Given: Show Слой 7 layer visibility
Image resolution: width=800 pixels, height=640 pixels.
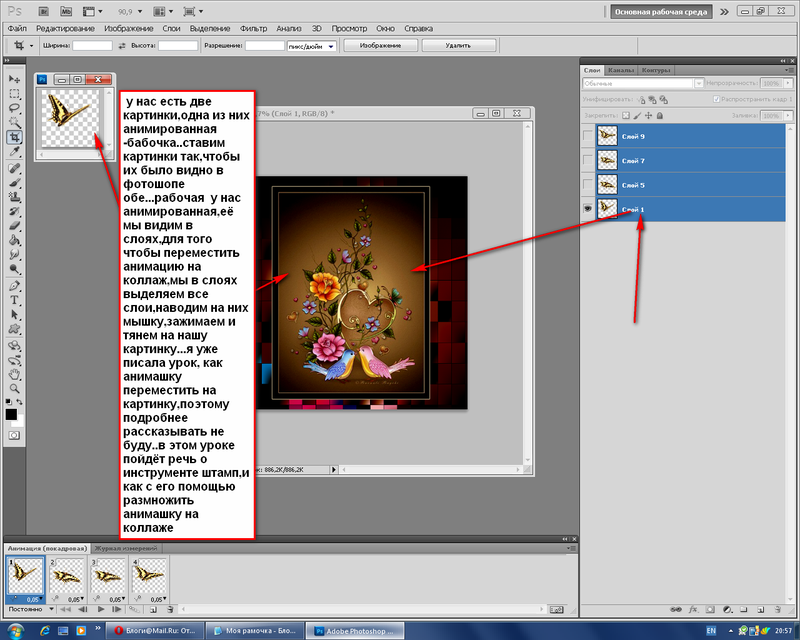Looking at the screenshot, I should (x=588, y=161).
